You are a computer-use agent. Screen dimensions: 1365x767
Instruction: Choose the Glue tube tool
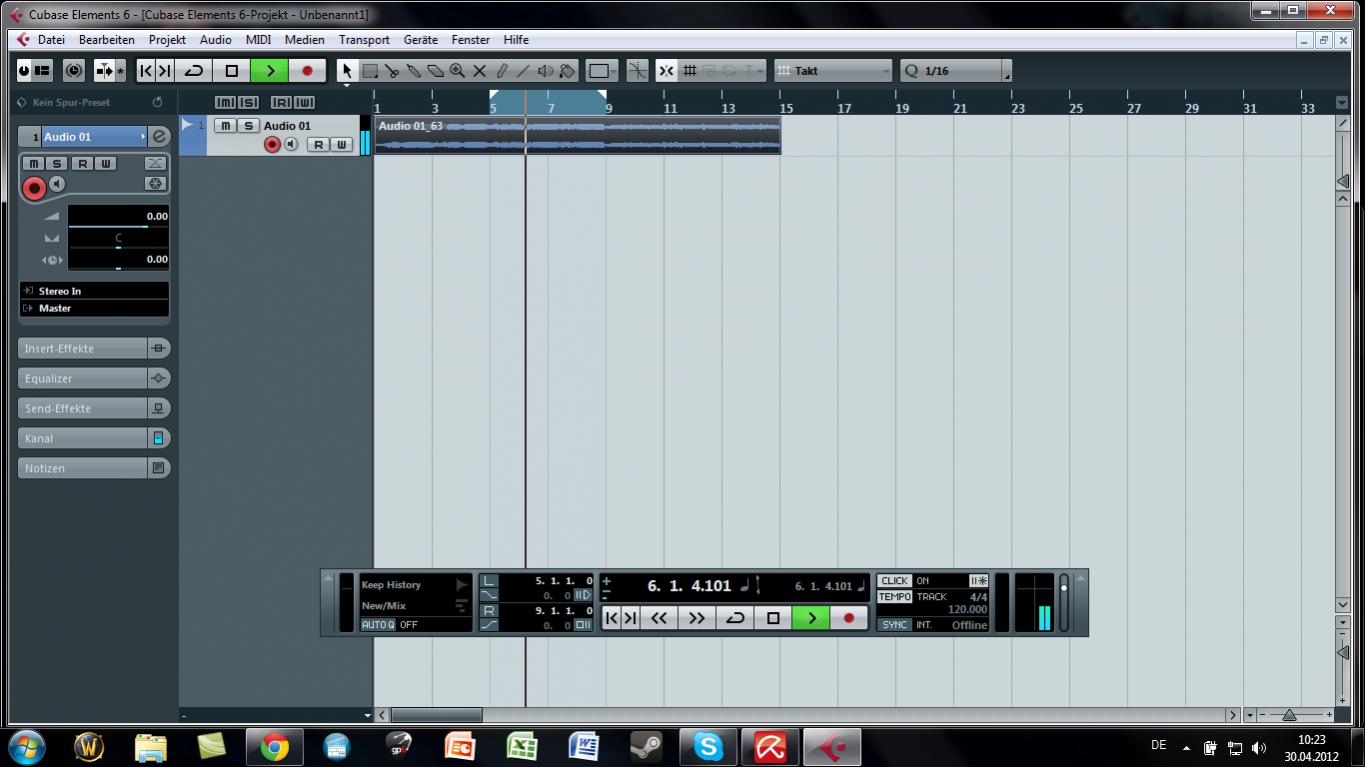point(413,71)
